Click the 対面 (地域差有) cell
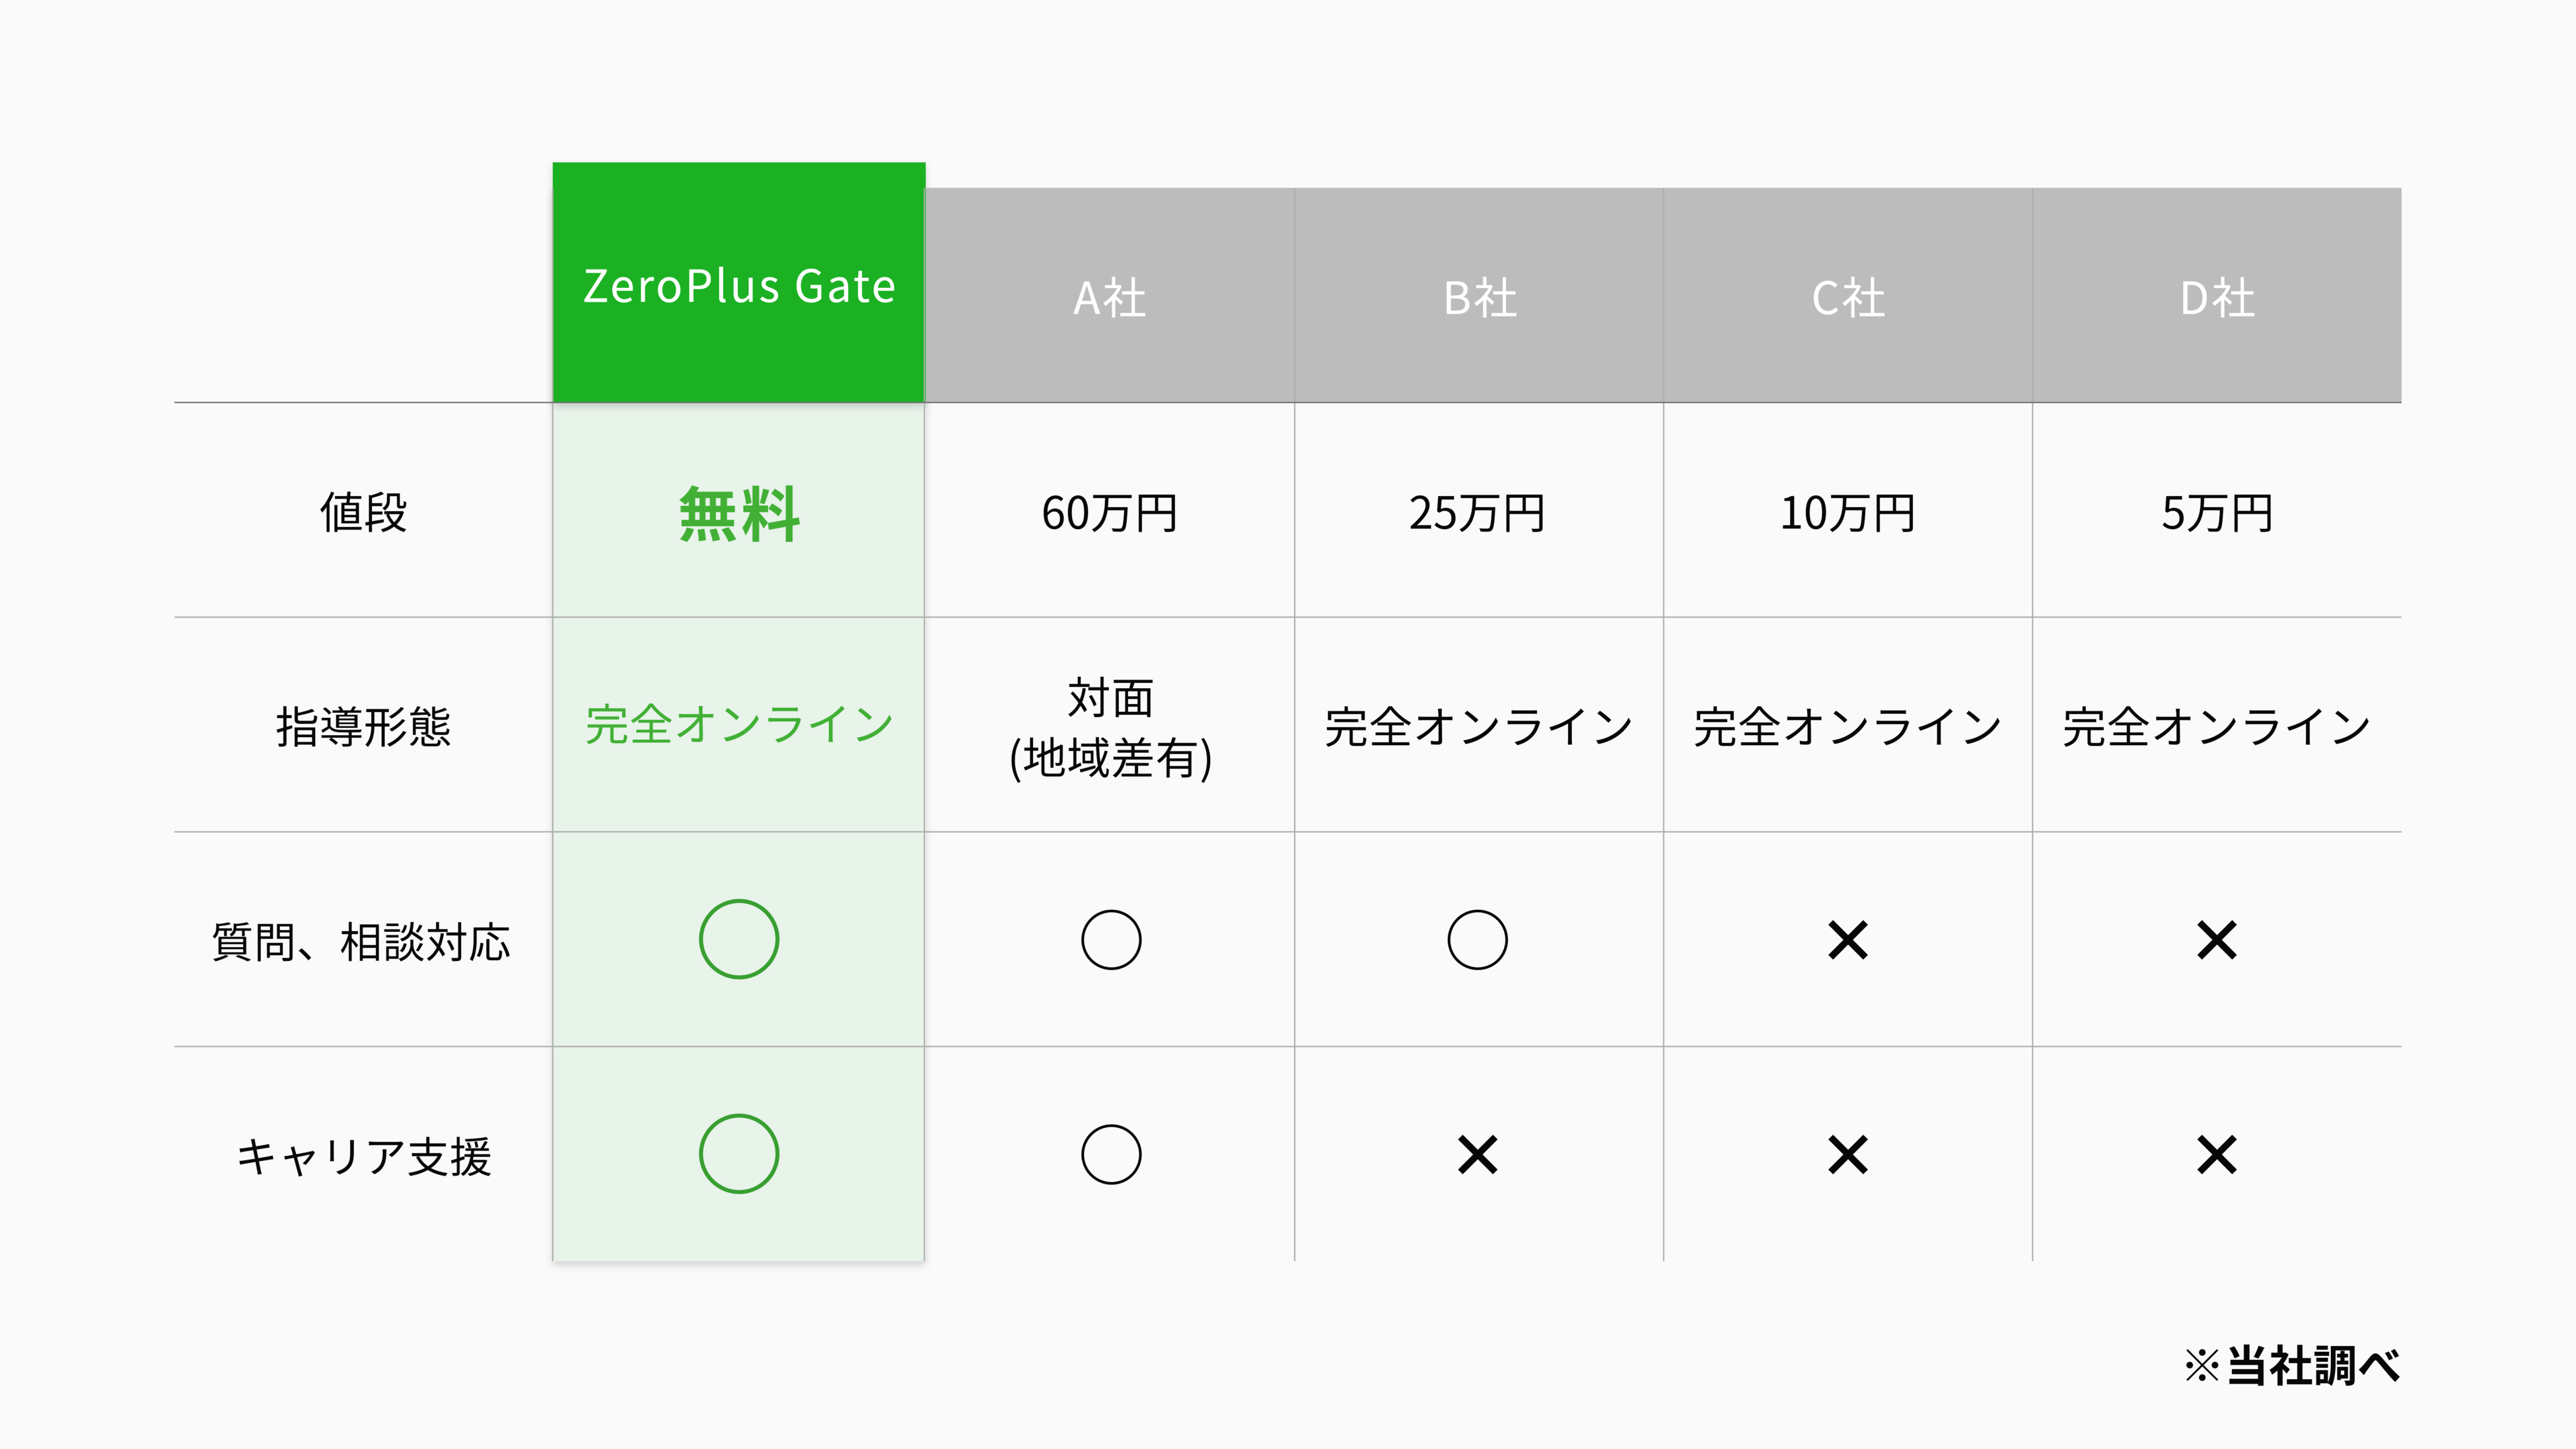Screen dimensions: 2576x1449 [x=1110, y=727]
